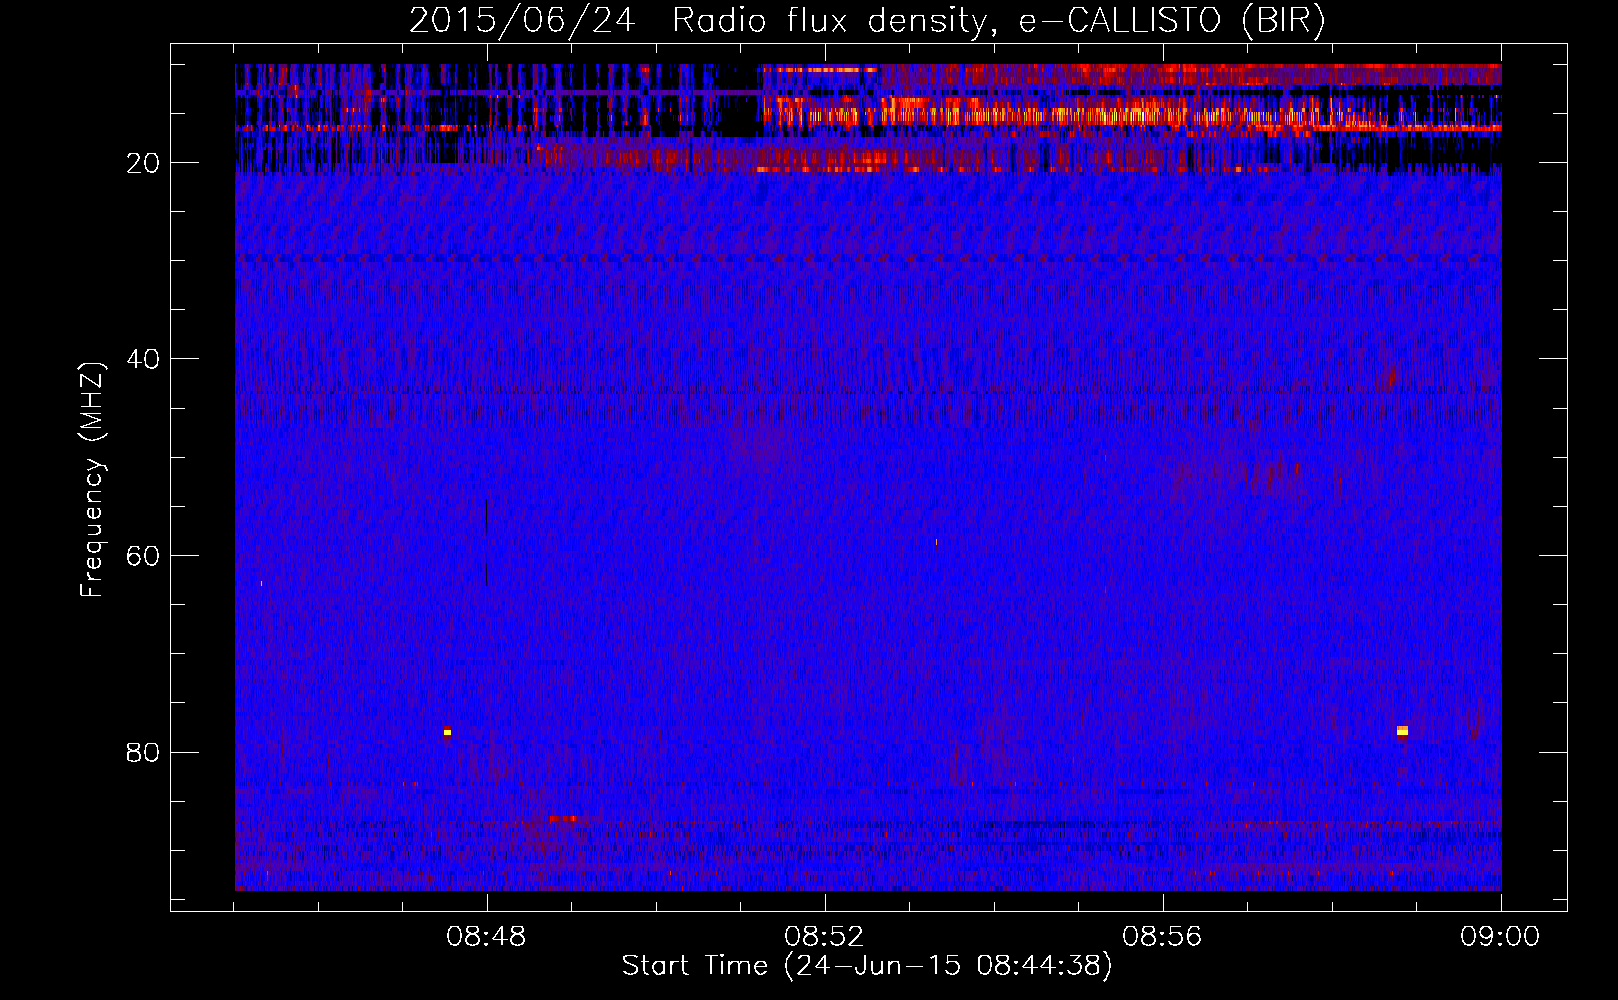
Task: Select the "08:52" time tick label
Action: [825, 937]
